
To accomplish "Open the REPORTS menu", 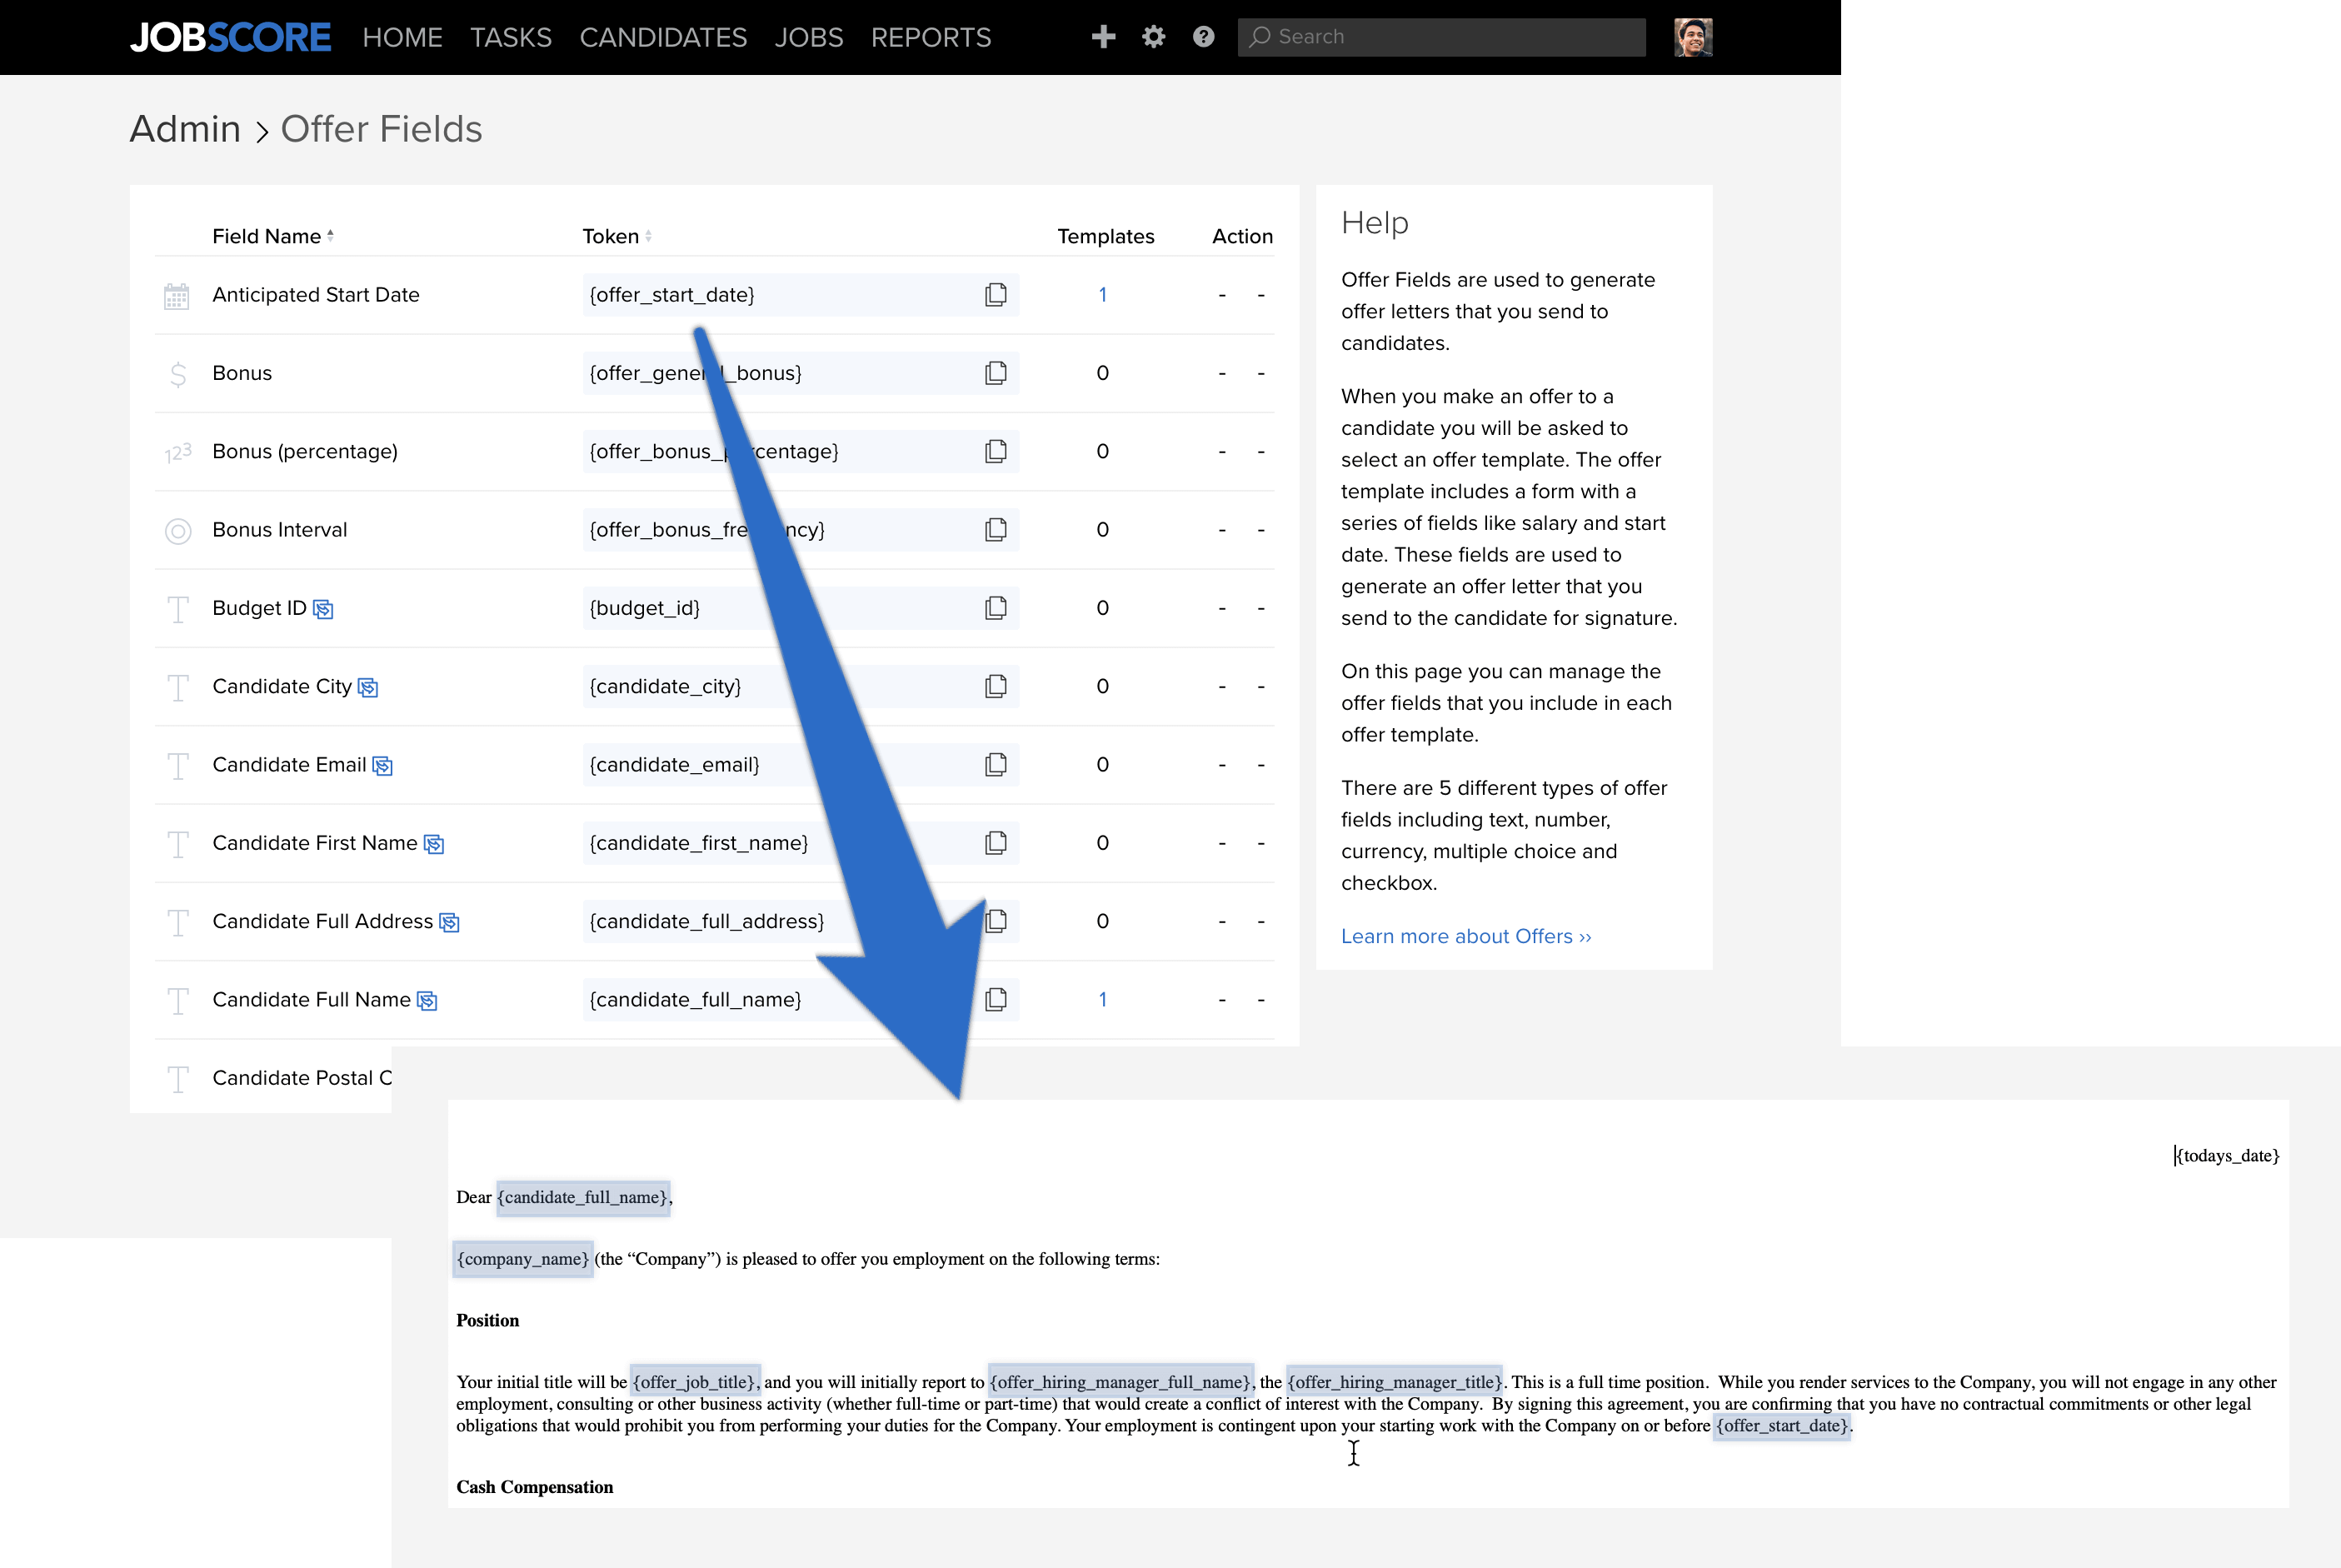I will [x=931, y=37].
